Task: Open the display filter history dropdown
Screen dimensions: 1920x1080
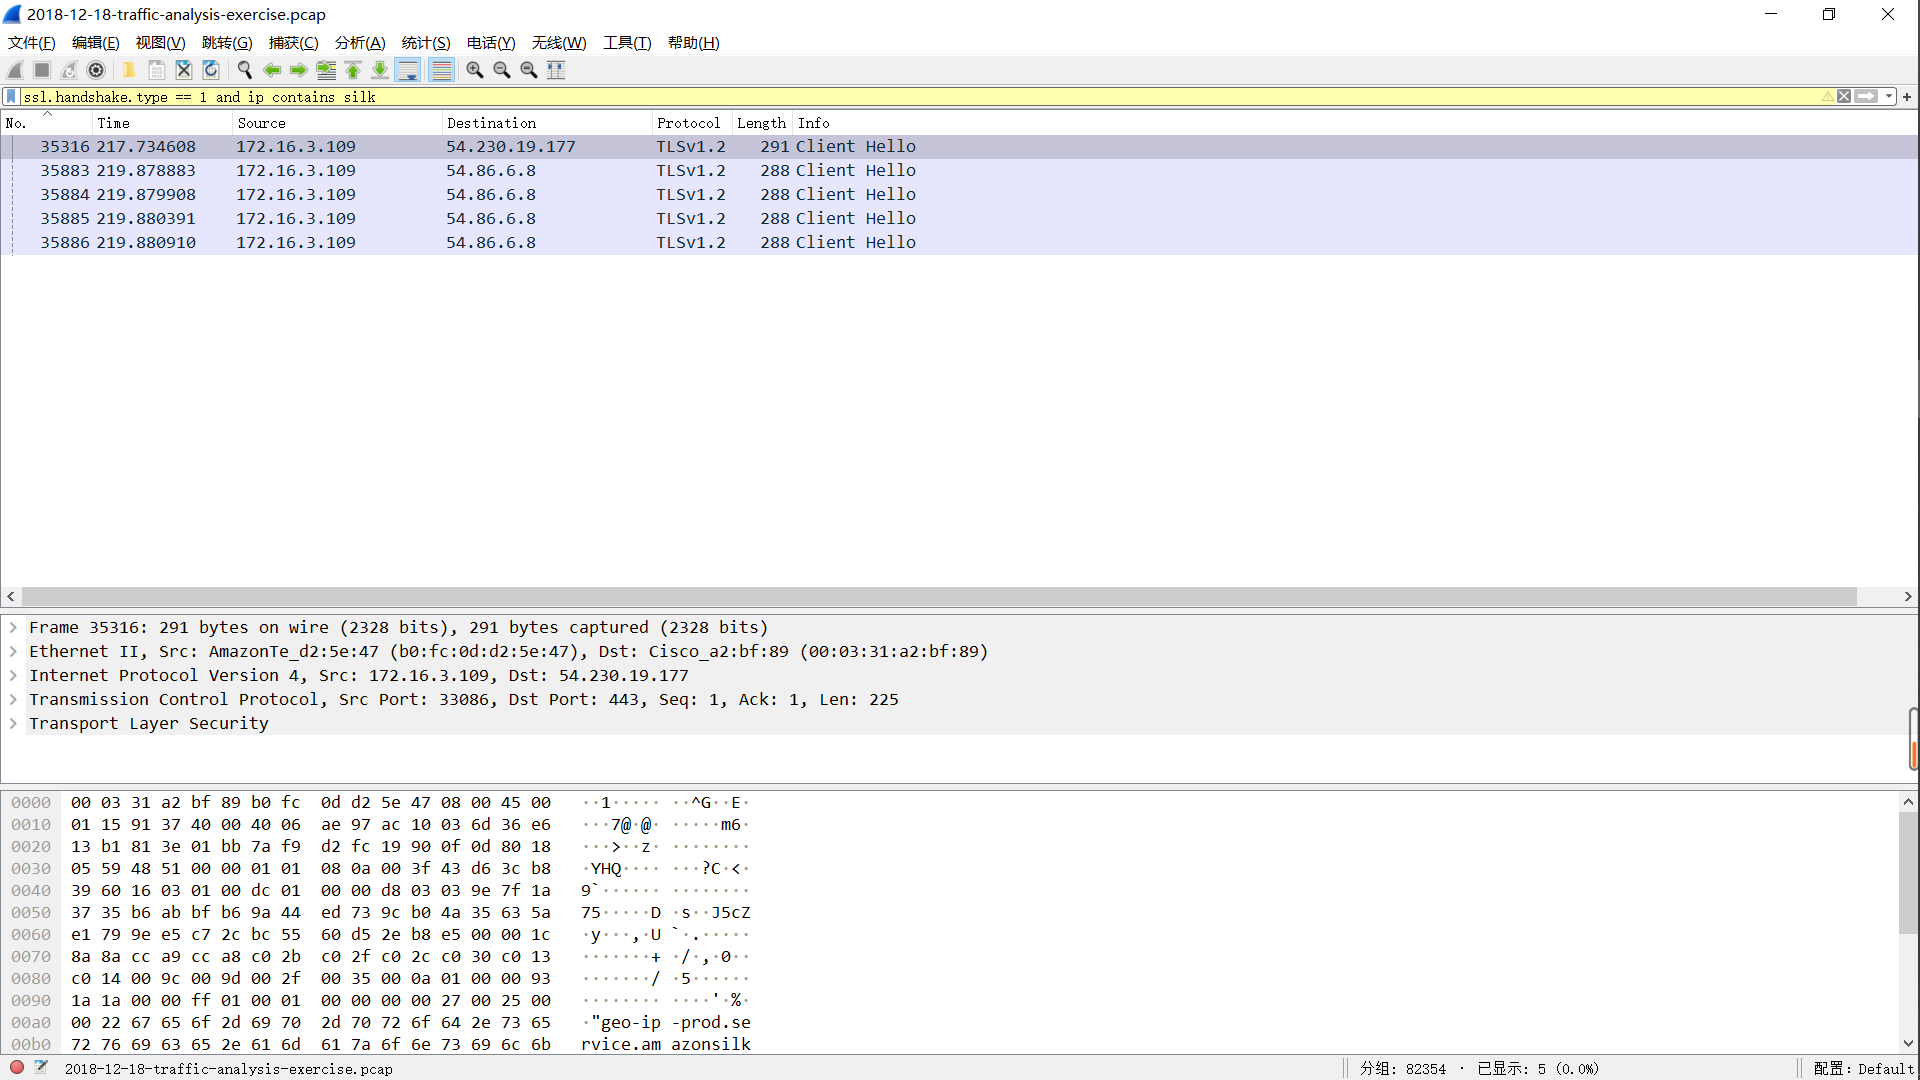Action: tap(1889, 97)
